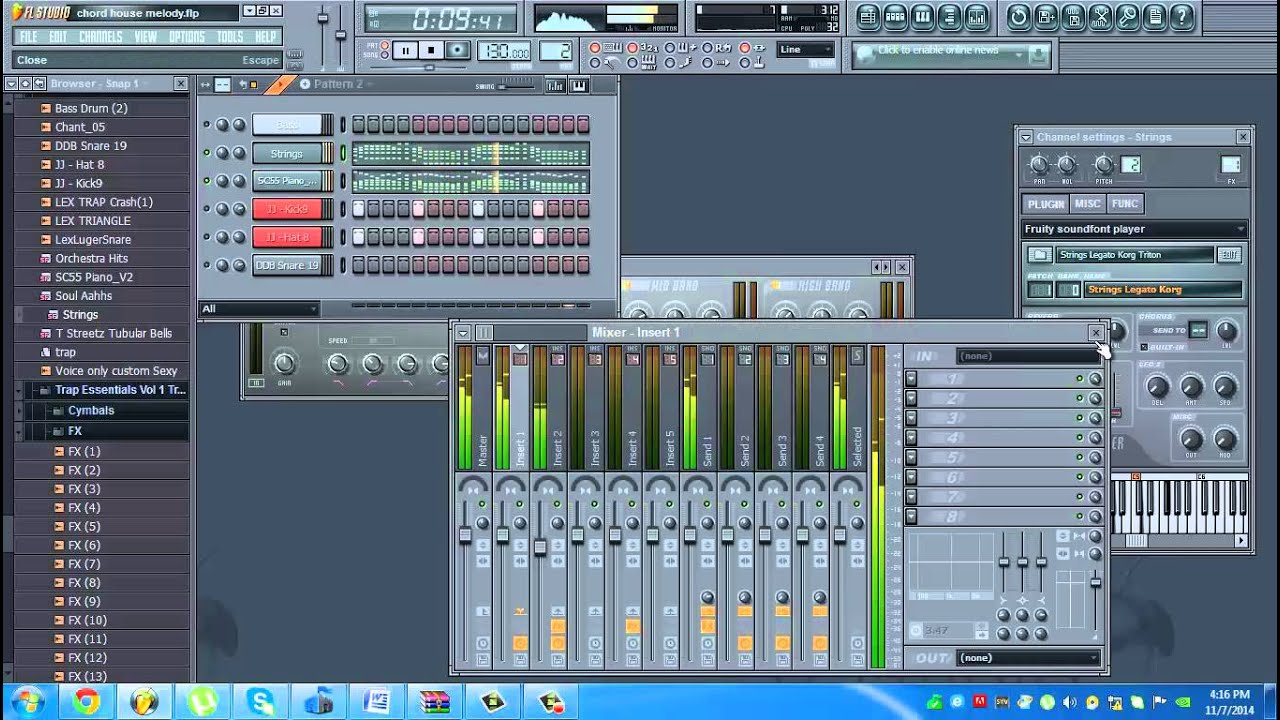
Task: Open mixer OUT (none) output dropdown
Action: click(1028, 658)
